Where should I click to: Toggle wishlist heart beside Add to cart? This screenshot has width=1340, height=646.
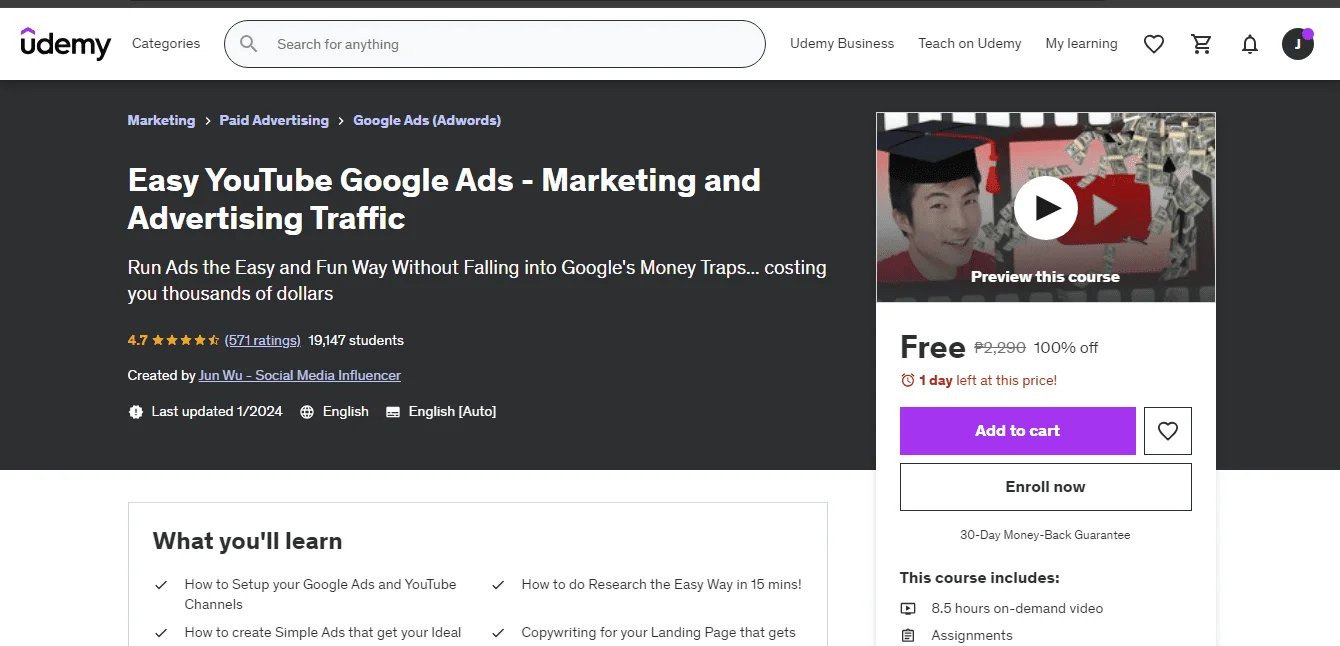1168,431
